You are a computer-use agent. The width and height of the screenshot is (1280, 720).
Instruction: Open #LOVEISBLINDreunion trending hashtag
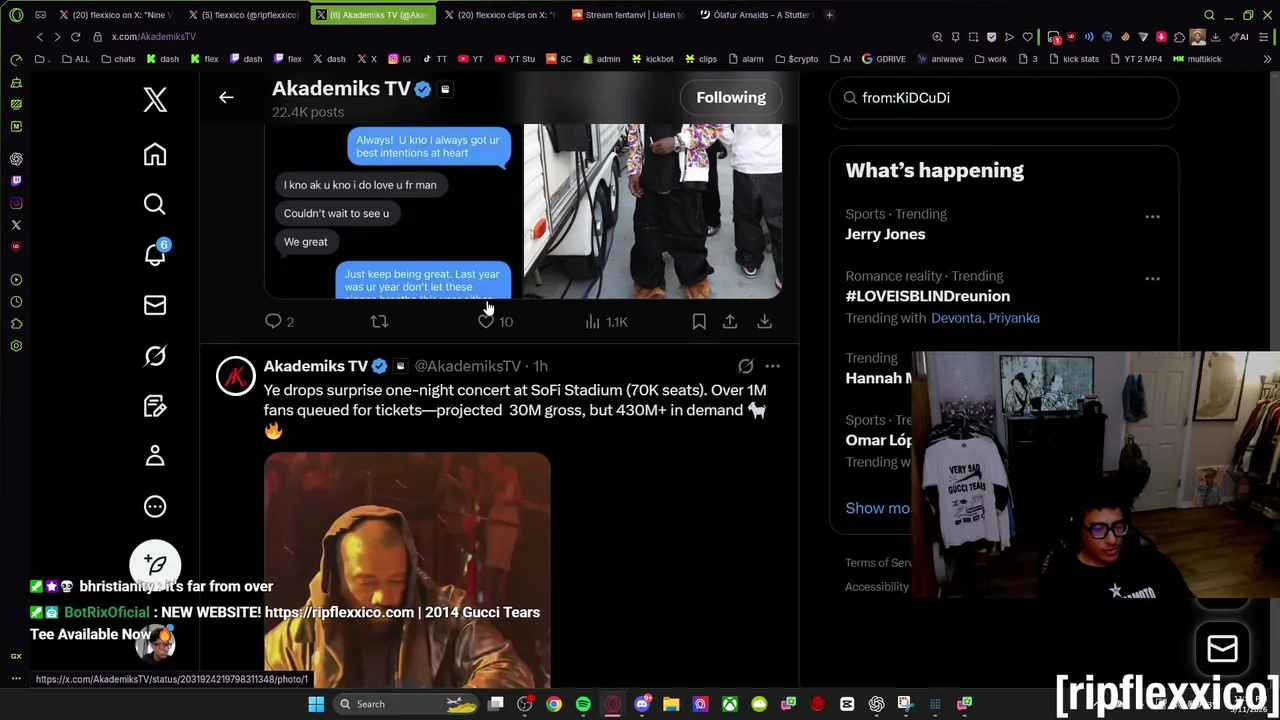tap(928, 296)
